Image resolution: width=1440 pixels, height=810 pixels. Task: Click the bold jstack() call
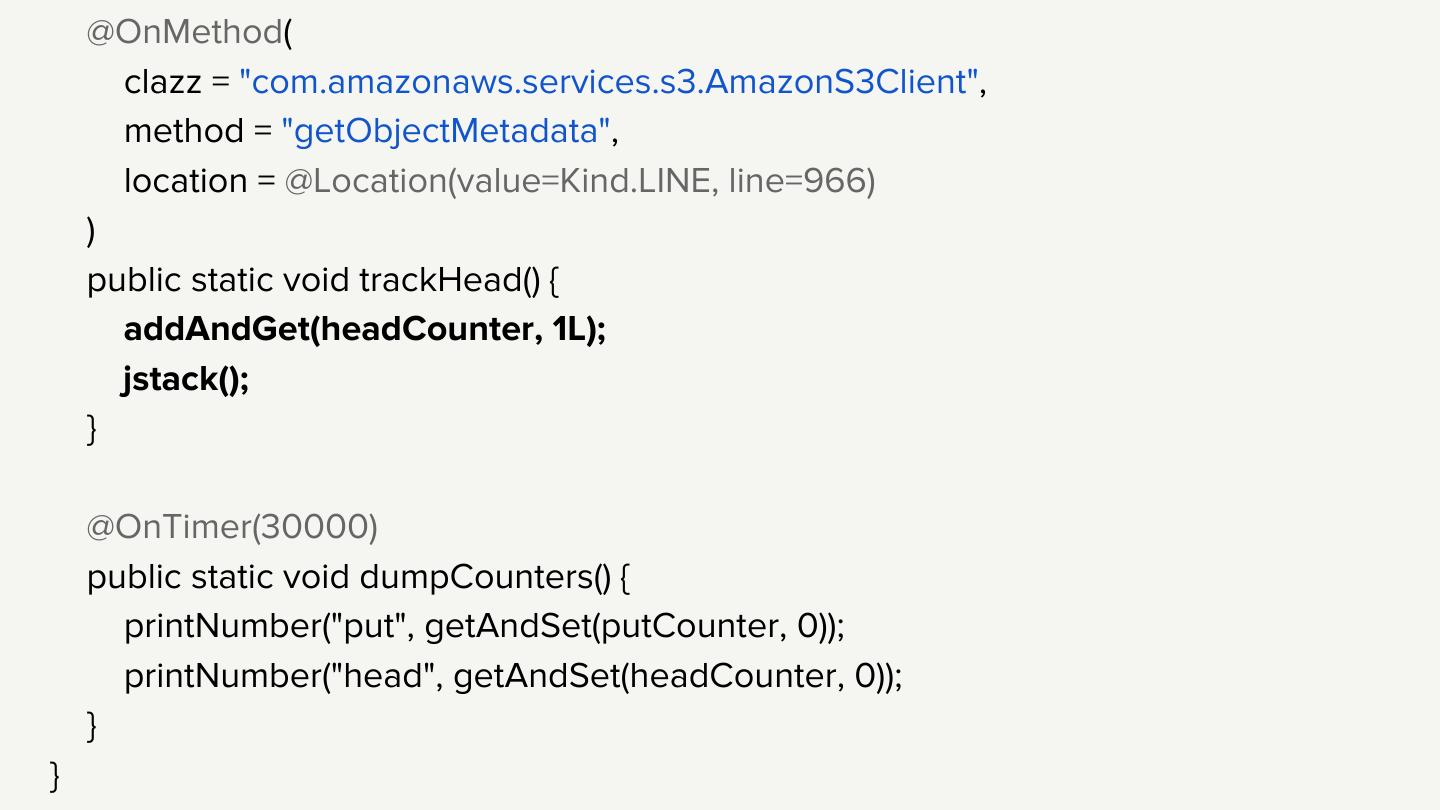[x=186, y=379]
